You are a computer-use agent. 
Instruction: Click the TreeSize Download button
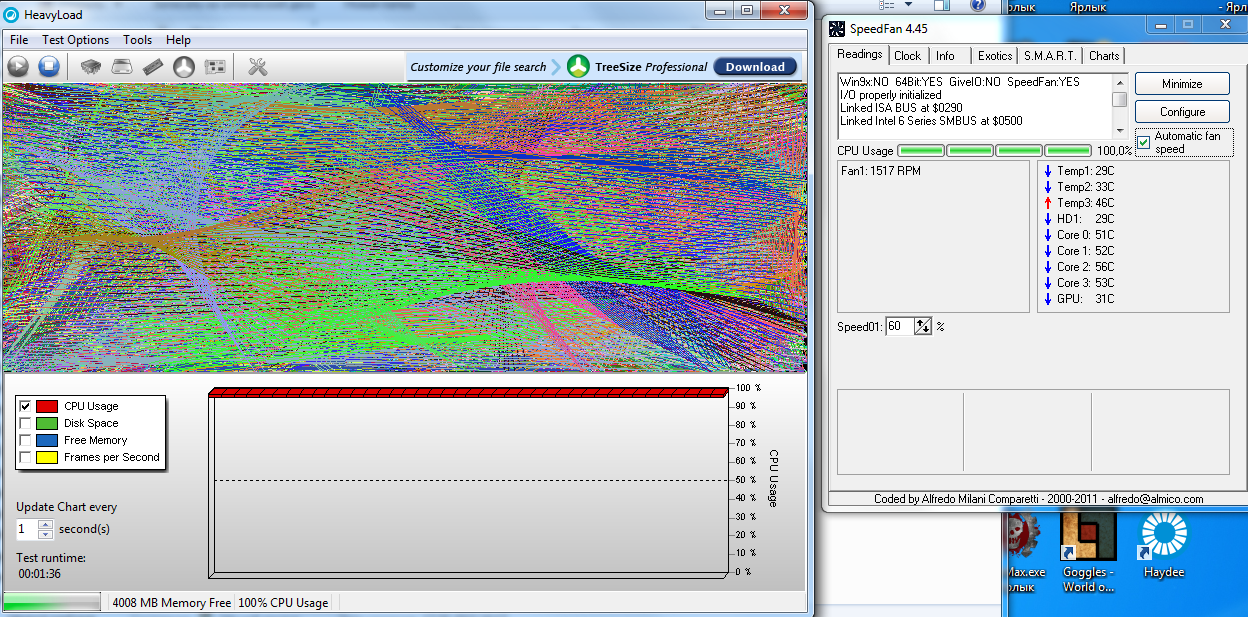point(755,67)
